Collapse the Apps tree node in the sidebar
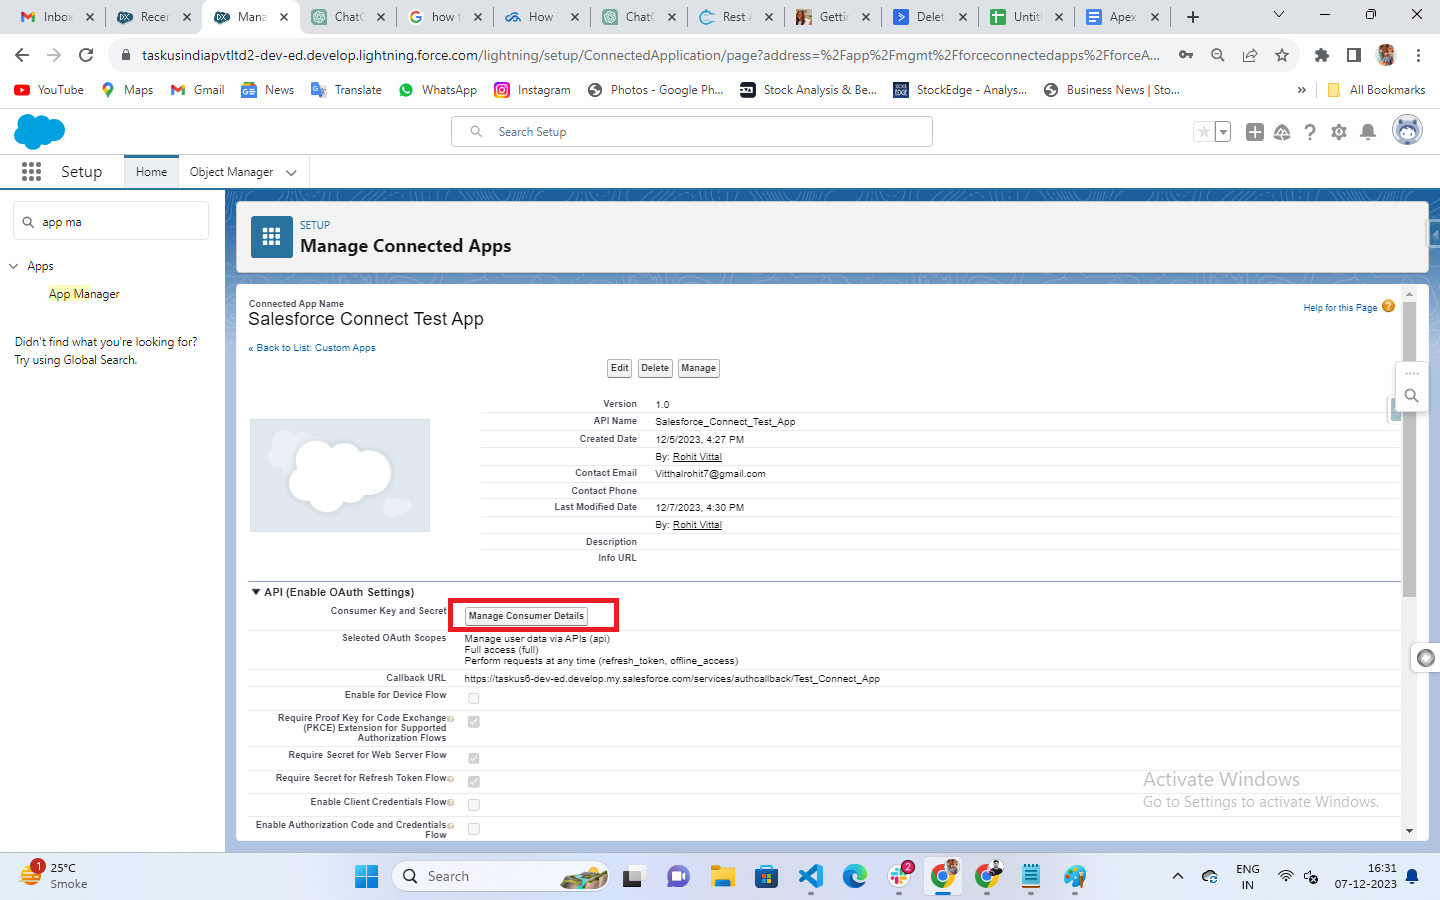Screen dimensions: 1440x900 click(14, 266)
